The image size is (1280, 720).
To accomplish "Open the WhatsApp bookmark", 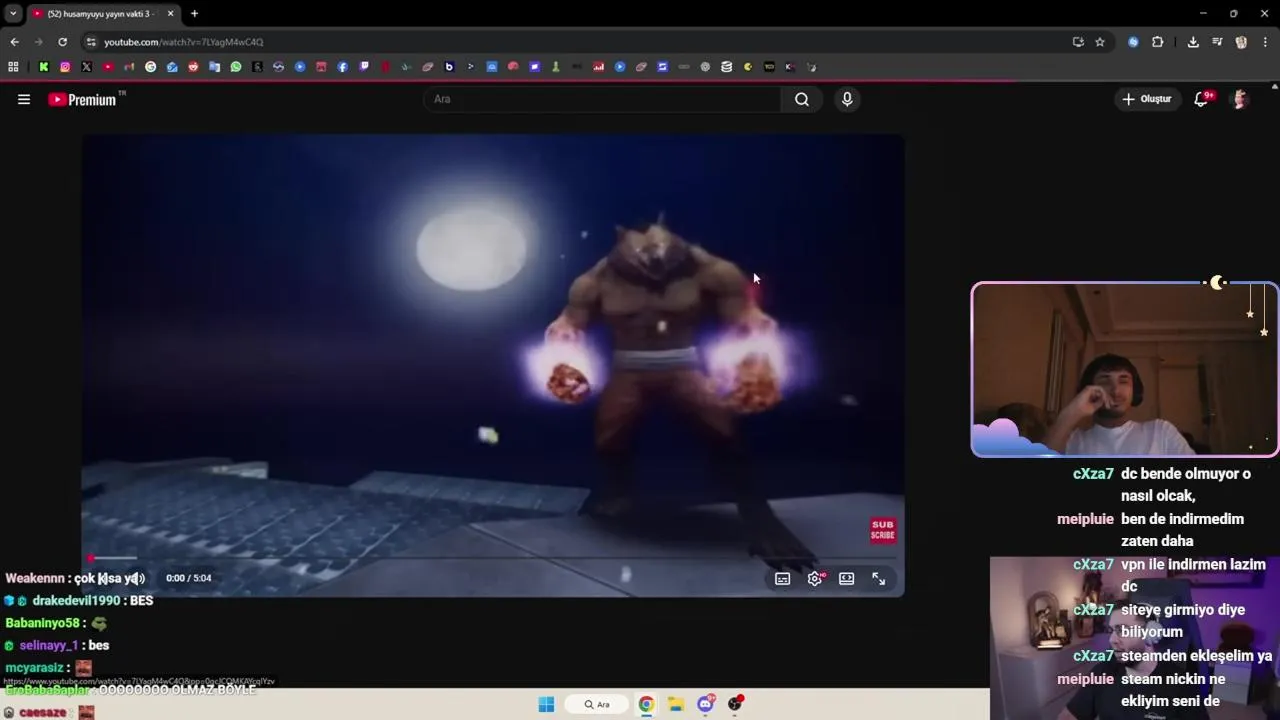I will point(236,67).
